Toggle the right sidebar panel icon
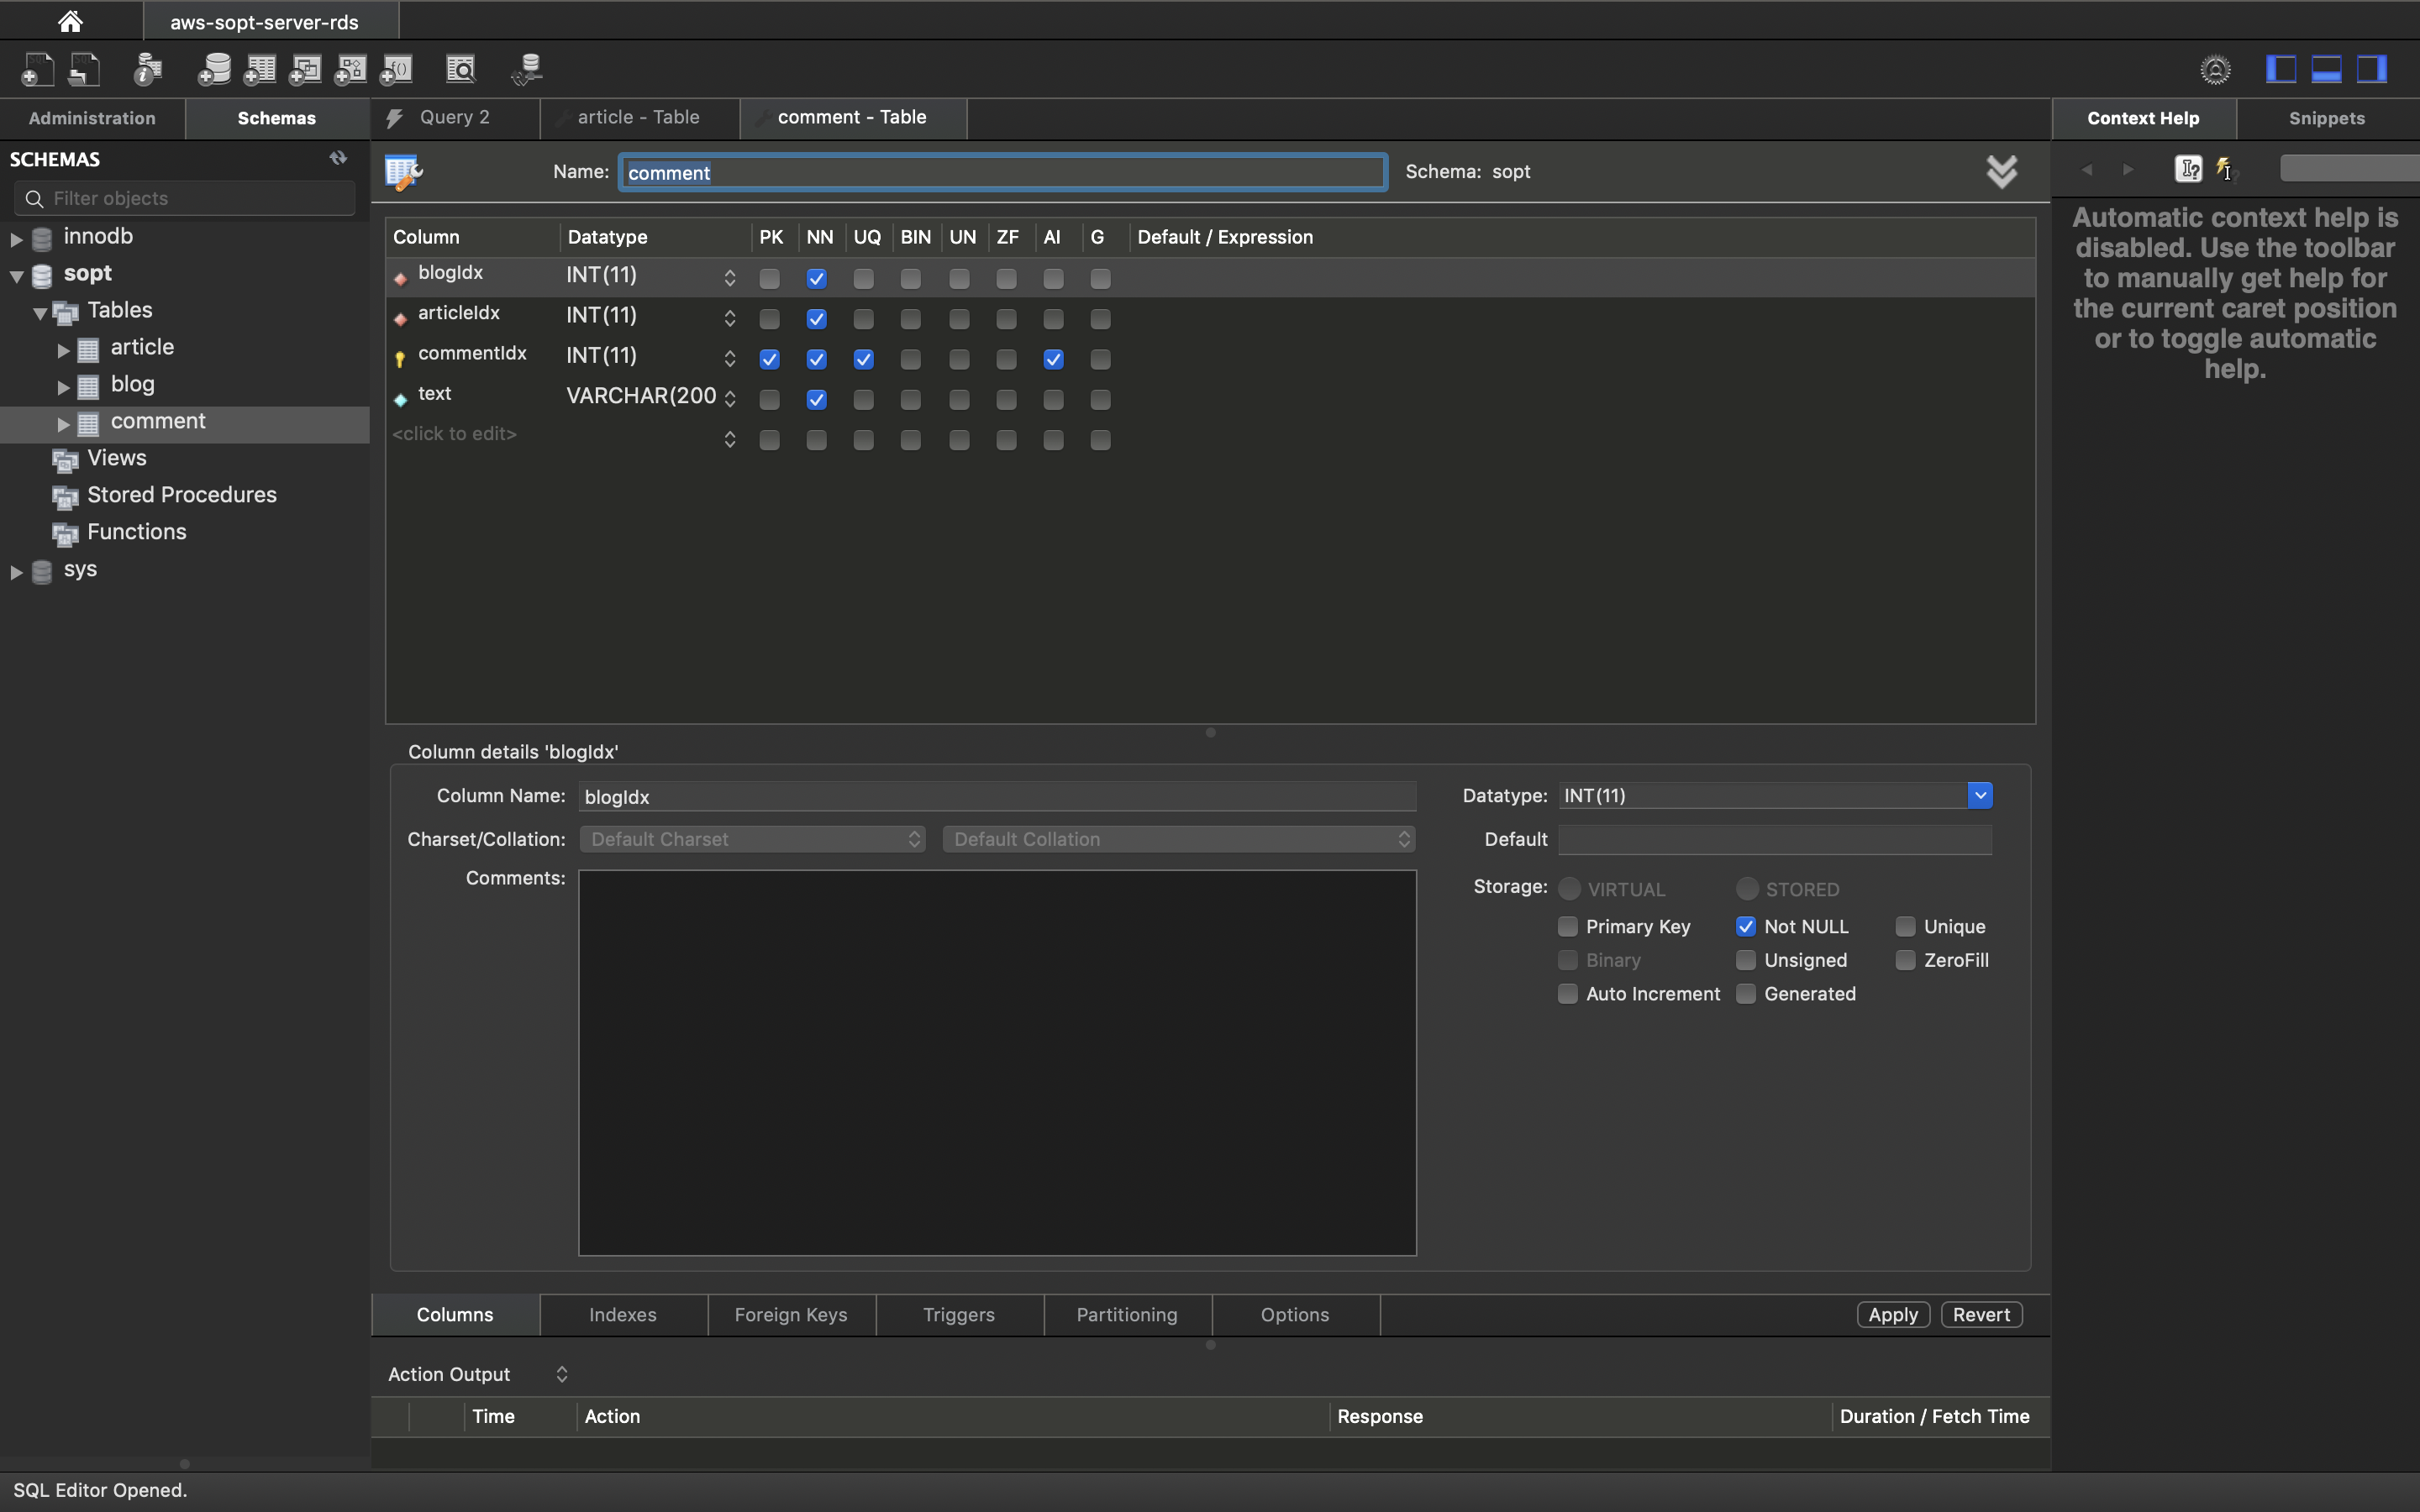Viewport: 2420px width, 1512px height. coord(2372,69)
